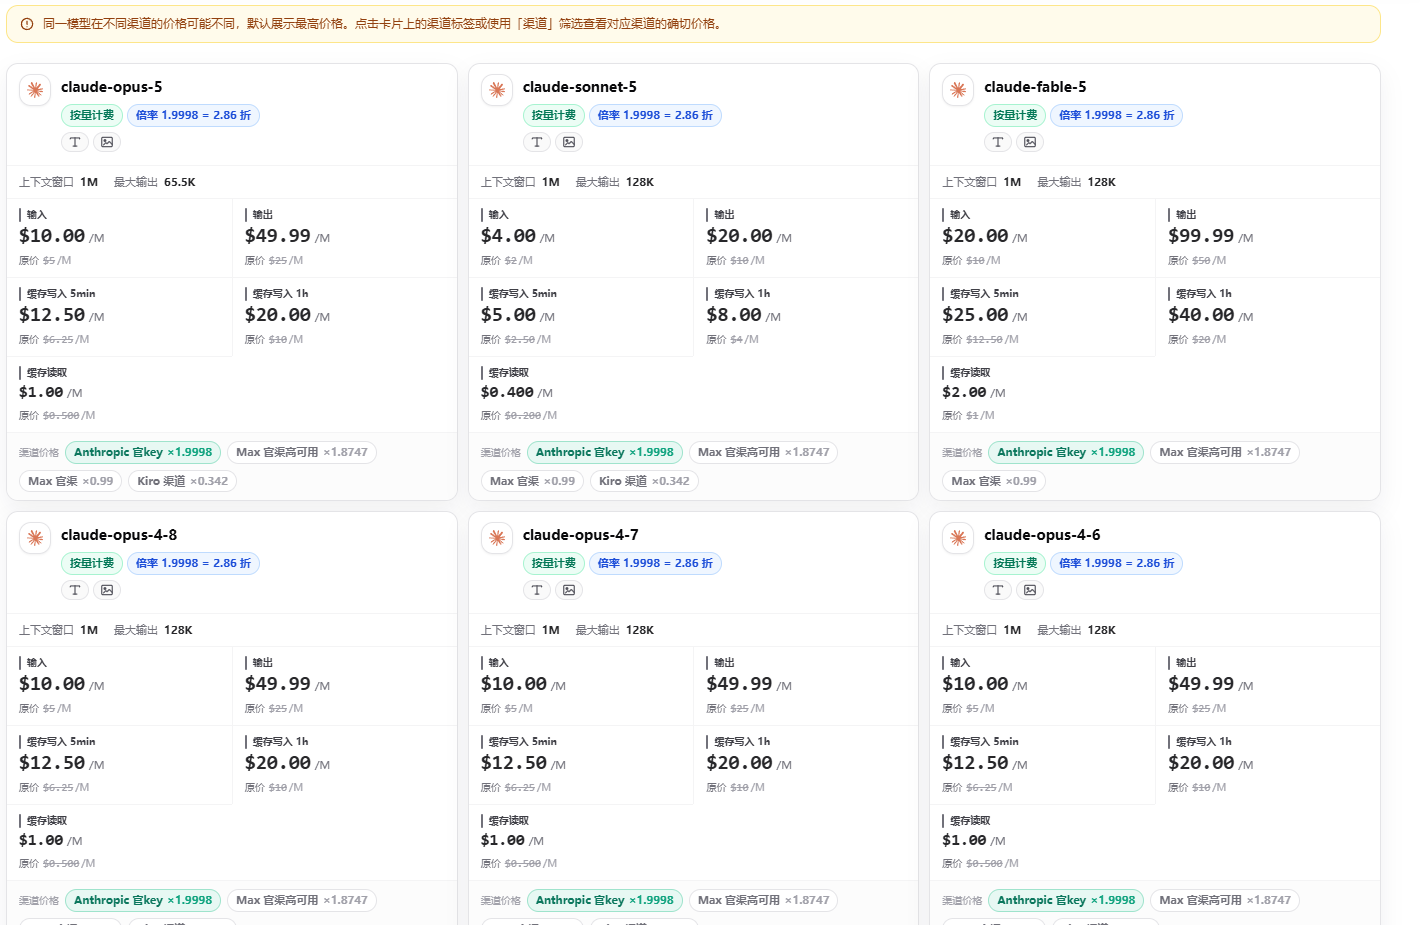Select Max 官渠高可用 ×1.8747 tag on claude-sonnet-5

pos(764,452)
